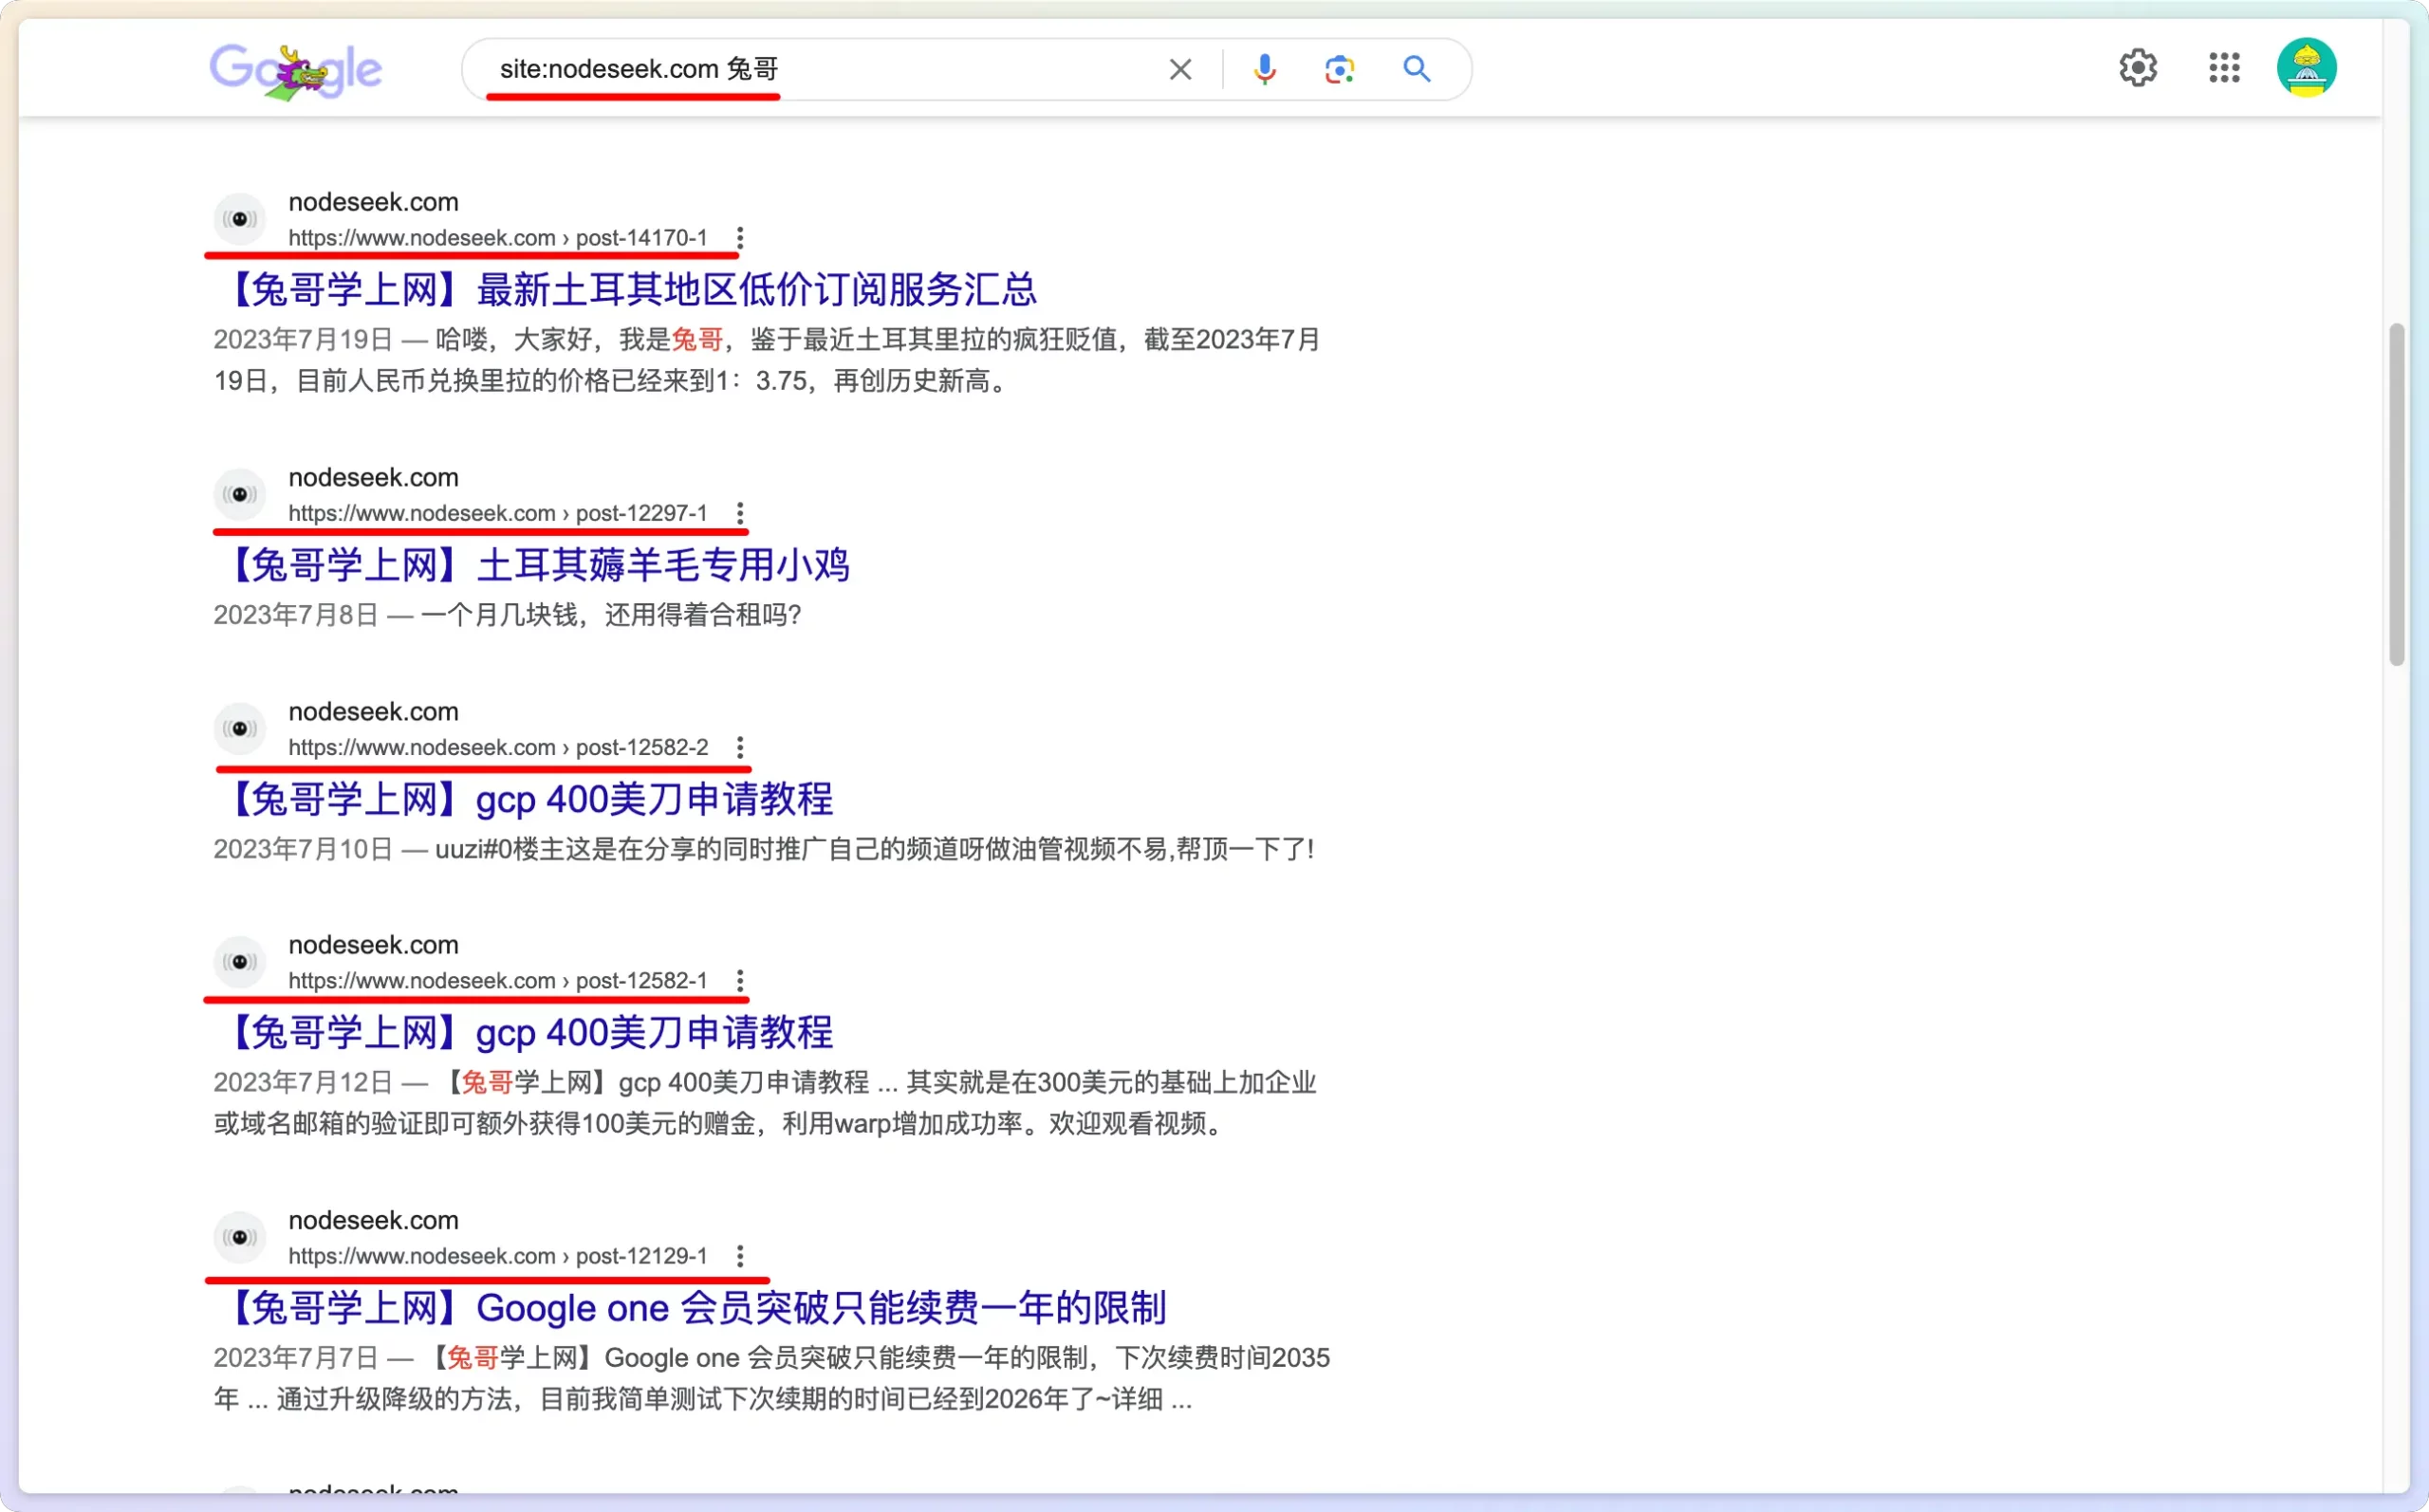Open the Google apps grid
This screenshot has width=2429, height=1512.
[x=2224, y=68]
